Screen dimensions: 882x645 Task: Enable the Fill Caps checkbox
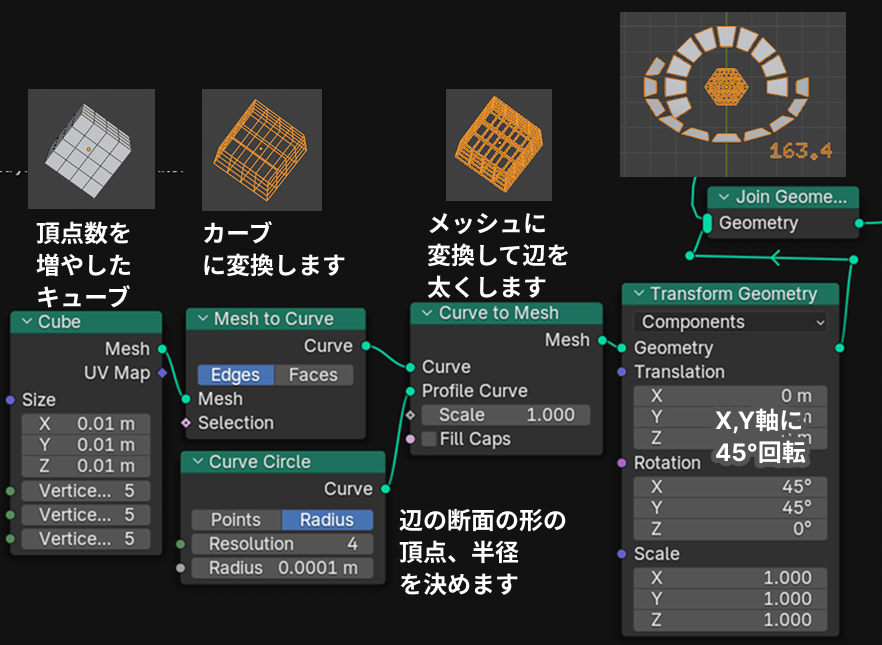click(x=429, y=439)
